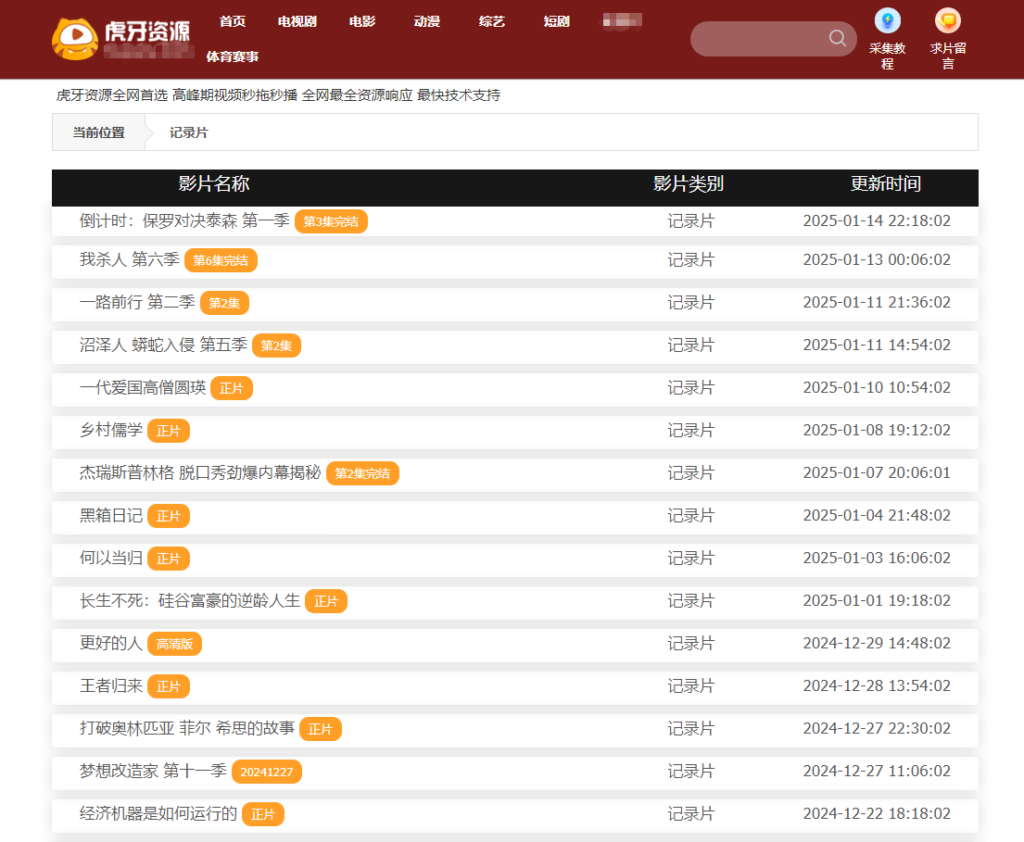Viewport: 1024px width, 842px height.
Task: Click the timestamp 2024-12-22 18:18:02
Action: tap(877, 814)
